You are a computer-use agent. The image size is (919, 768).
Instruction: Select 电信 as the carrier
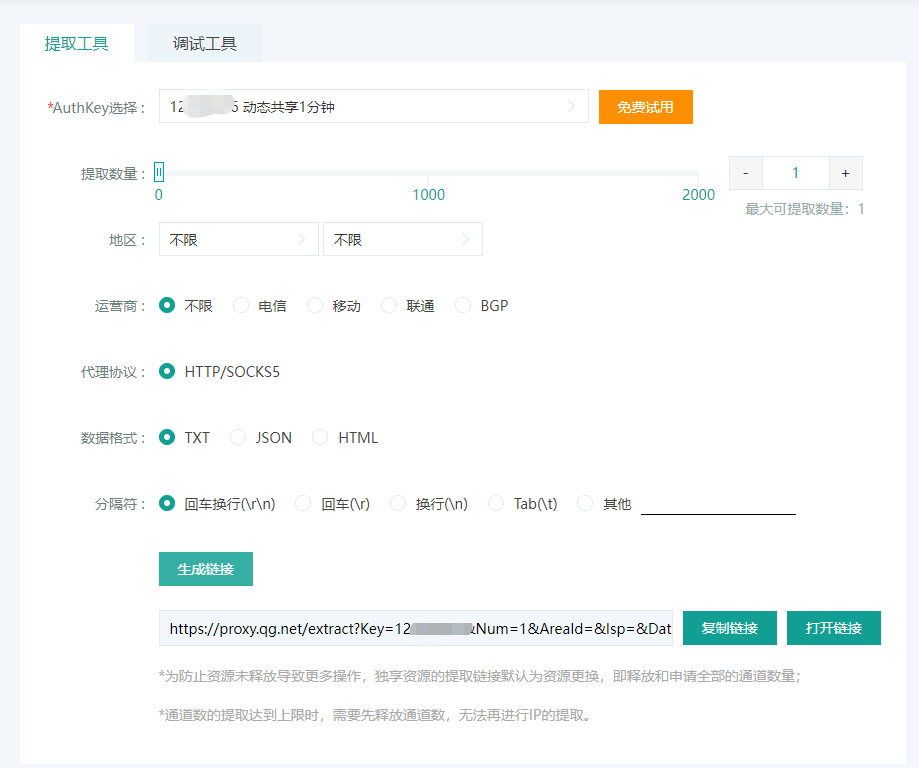pyautogui.click(x=241, y=306)
